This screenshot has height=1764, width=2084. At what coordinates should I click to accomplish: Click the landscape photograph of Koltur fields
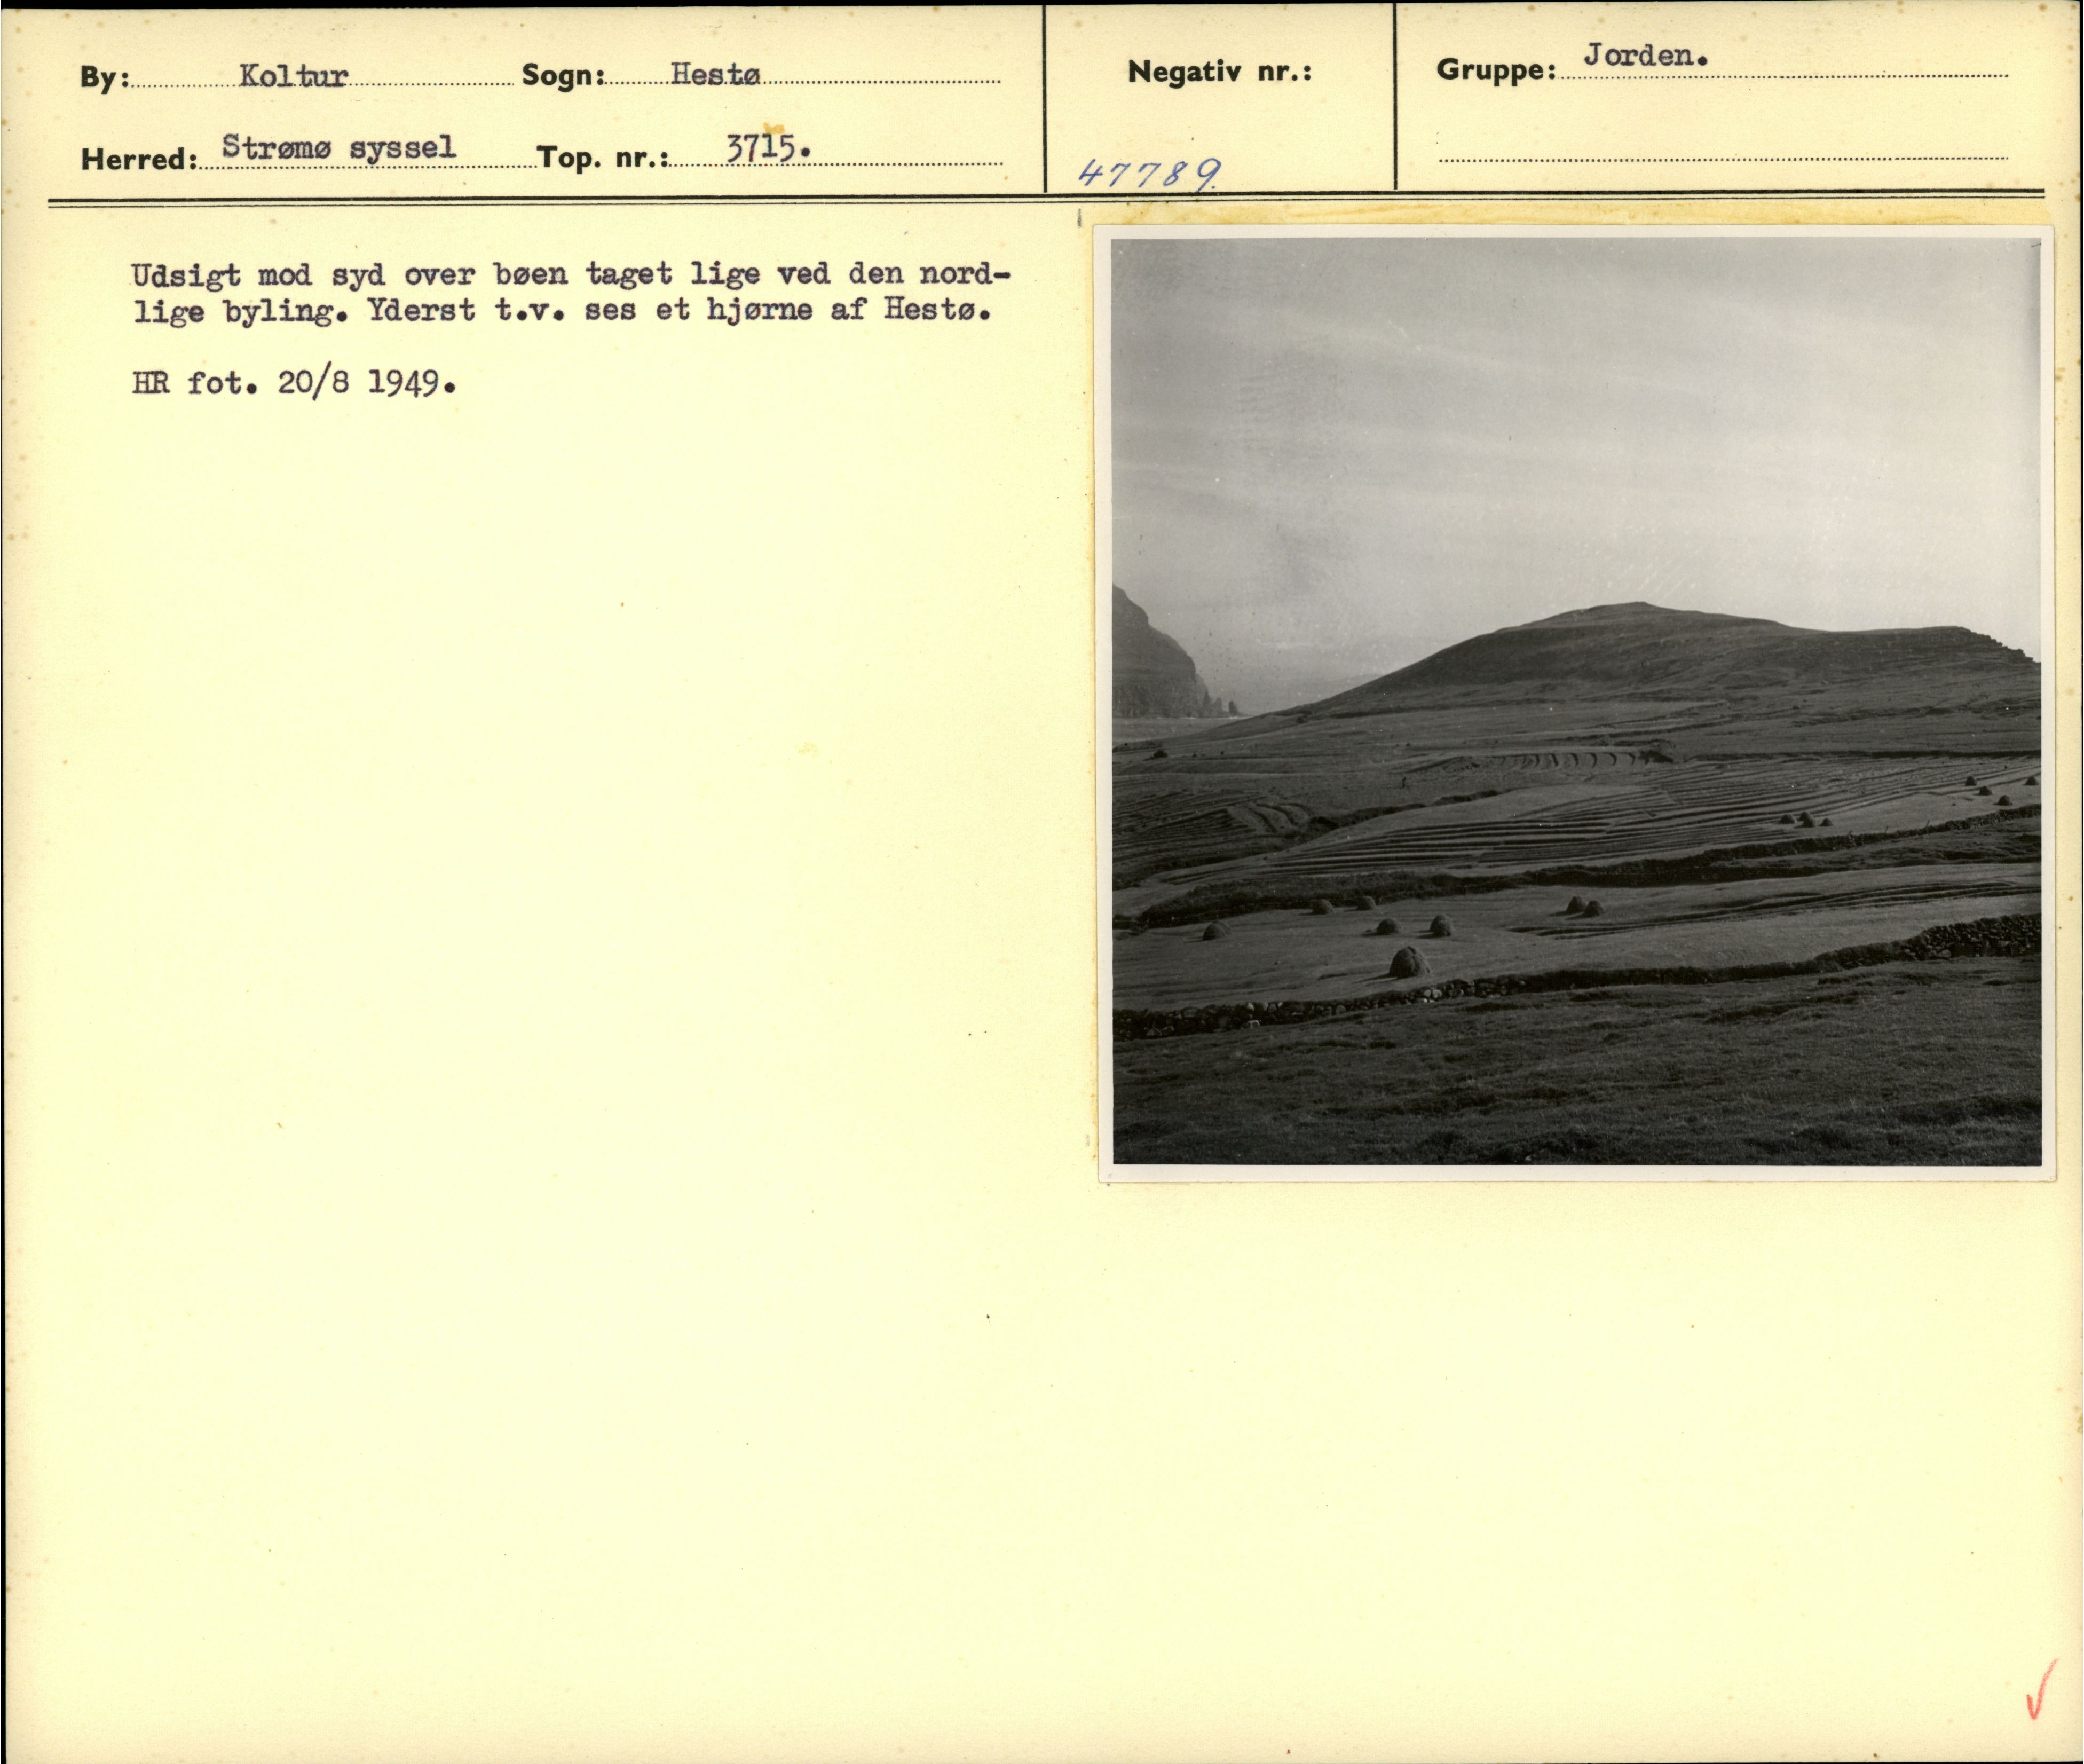[x=1576, y=701]
